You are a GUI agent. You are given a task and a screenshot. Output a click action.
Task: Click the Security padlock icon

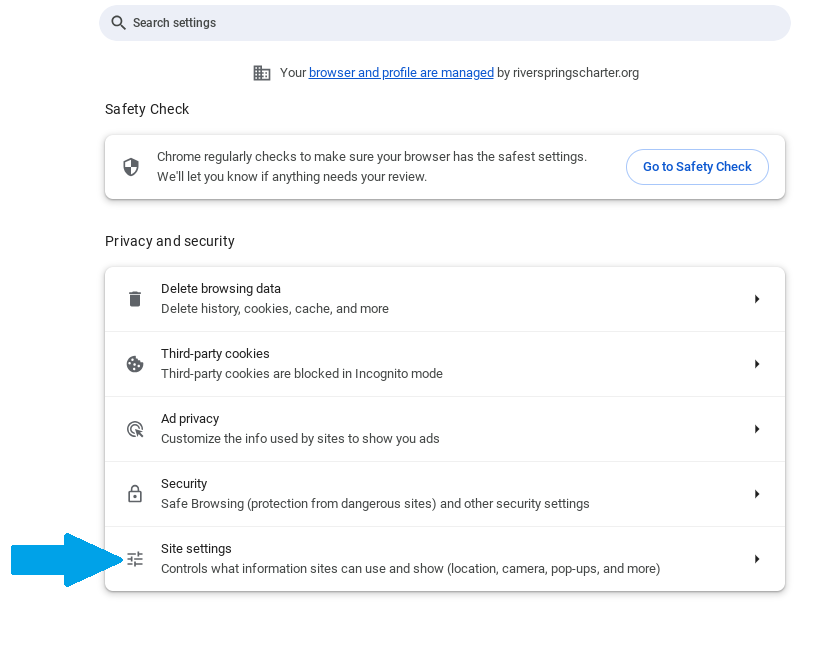[x=135, y=494]
